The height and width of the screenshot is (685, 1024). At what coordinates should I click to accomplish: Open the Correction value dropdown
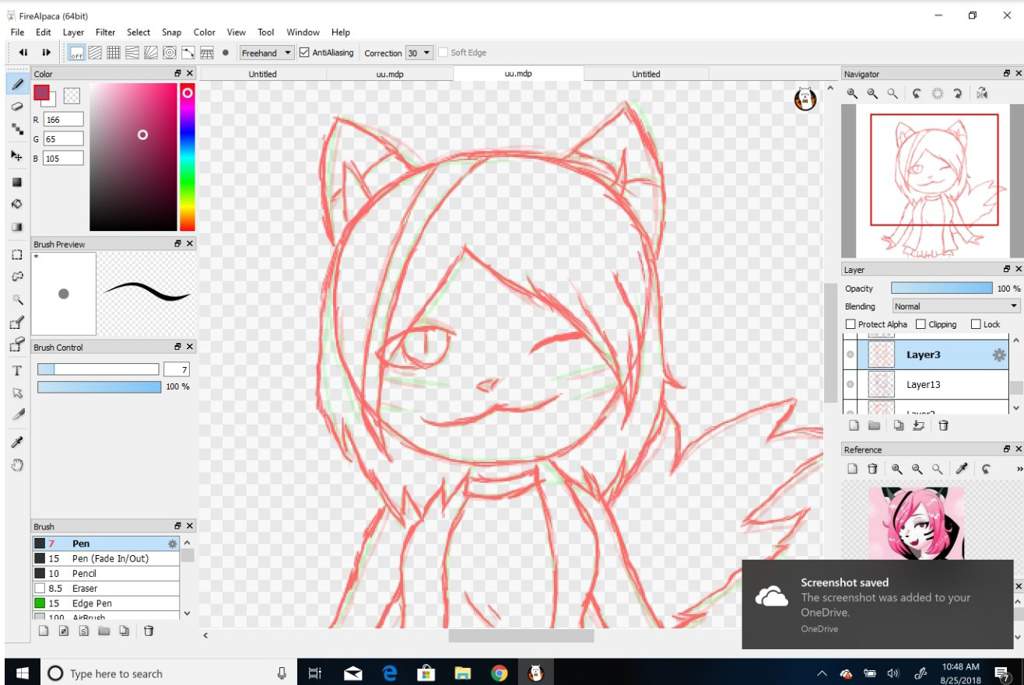pos(419,53)
